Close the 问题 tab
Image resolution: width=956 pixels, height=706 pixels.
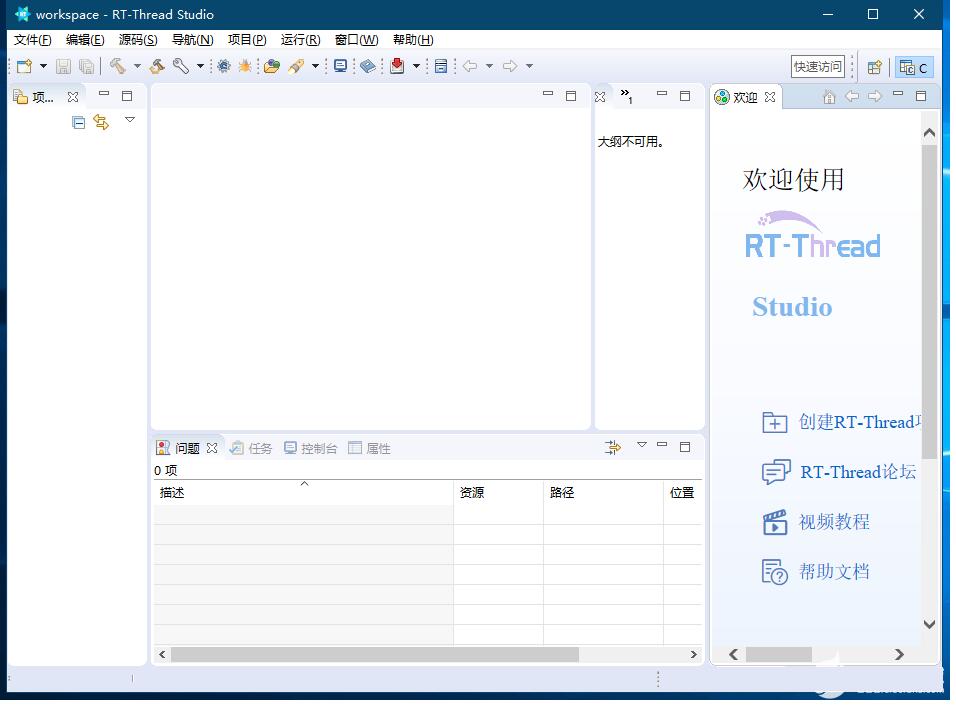pyautogui.click(x=212, y=448)
